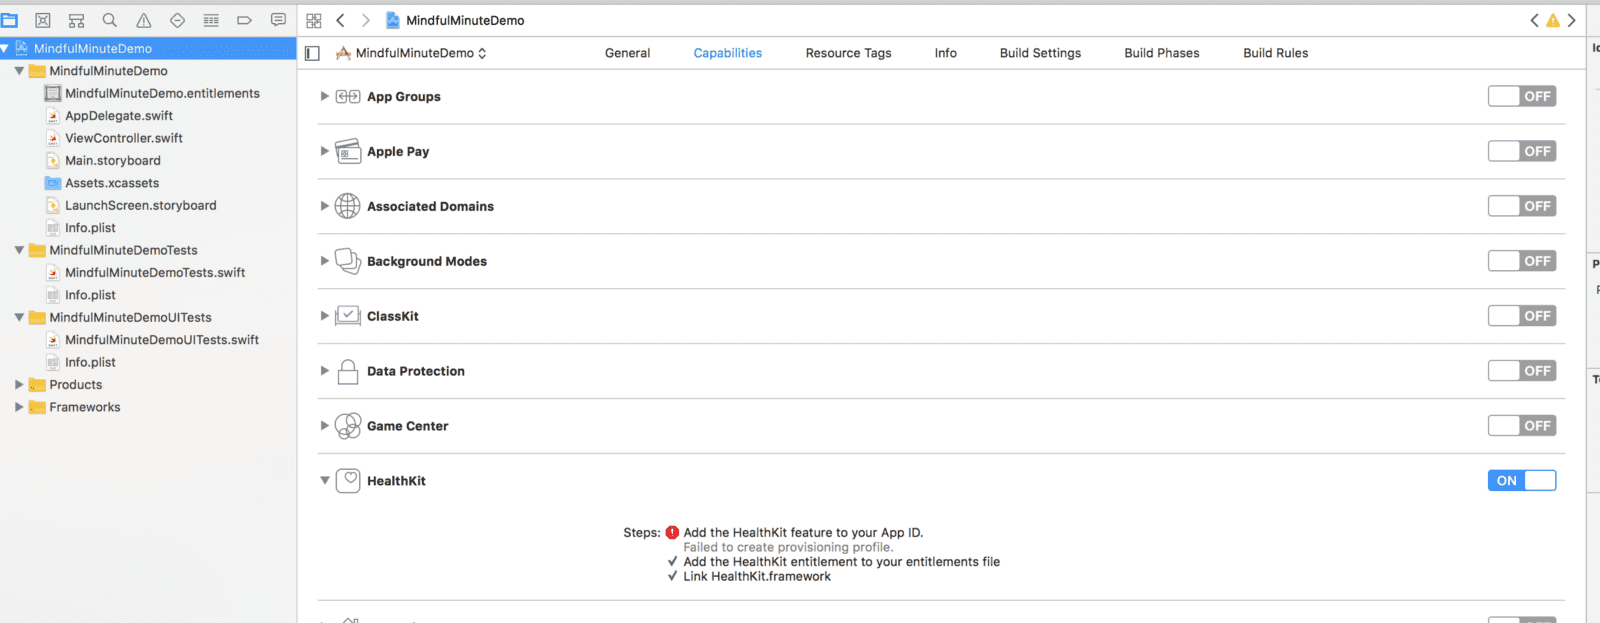Expand the Products folder
Viewport: 1600px width, 623px height.
click(19, 385)
